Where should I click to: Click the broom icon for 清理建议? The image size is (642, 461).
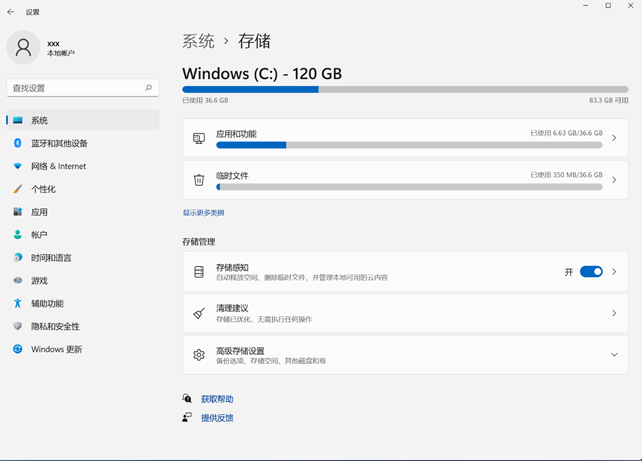pyautogui.click(x=199, y=313)
